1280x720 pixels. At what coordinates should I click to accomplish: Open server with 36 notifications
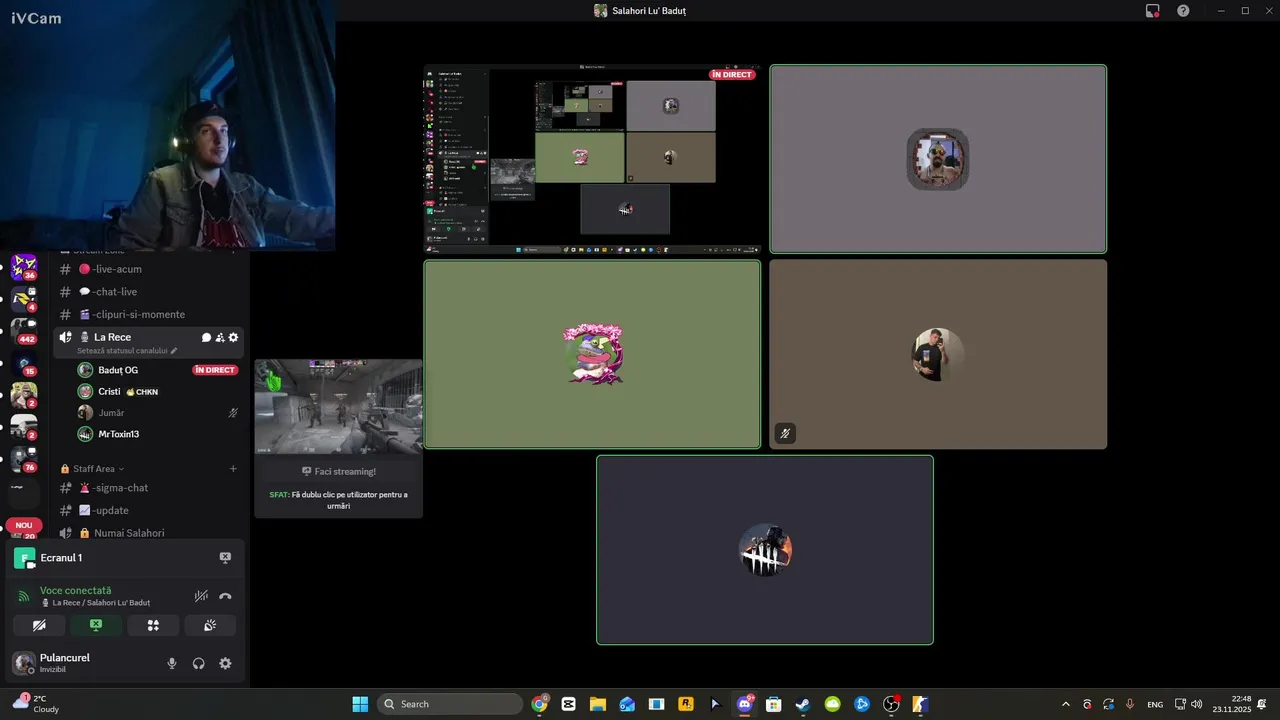coord(24,265)
